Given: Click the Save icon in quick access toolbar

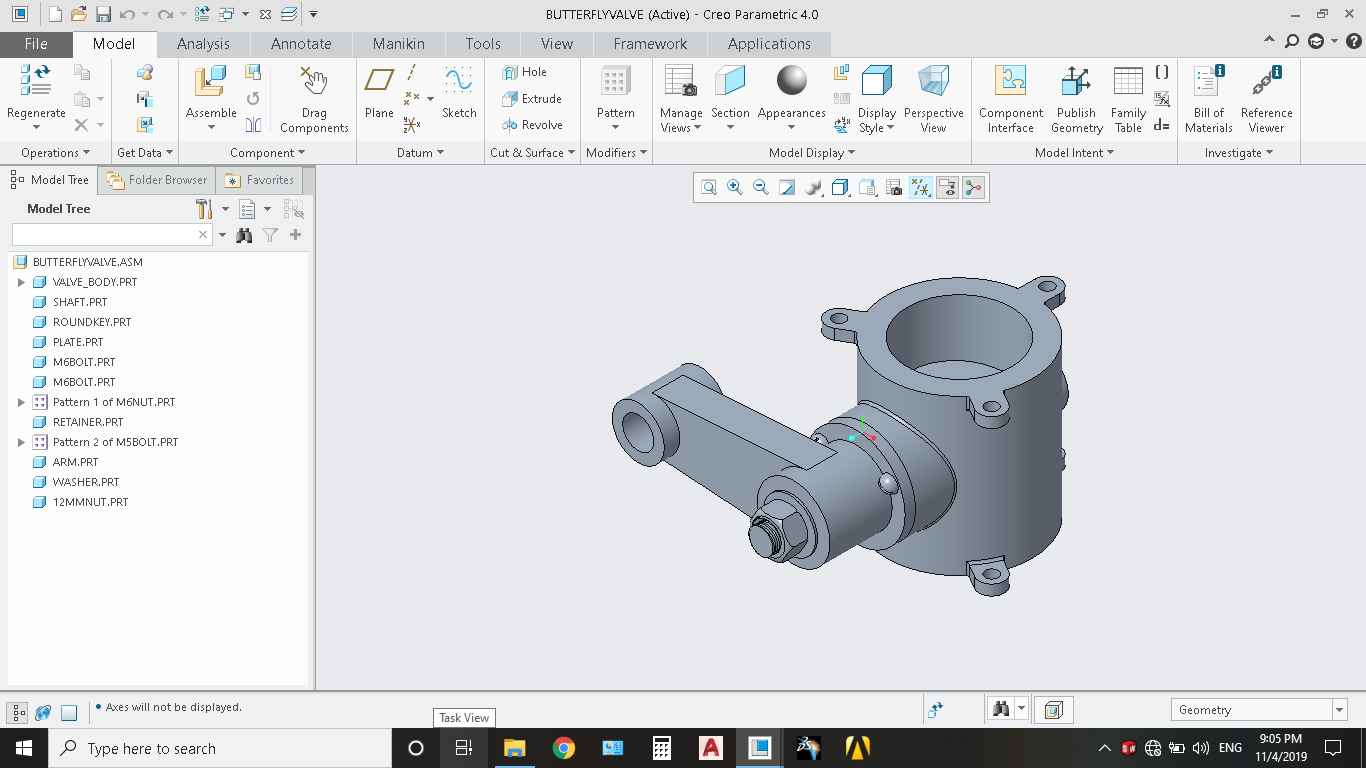Looking at the screenshot, I should [x=103, y=14].
